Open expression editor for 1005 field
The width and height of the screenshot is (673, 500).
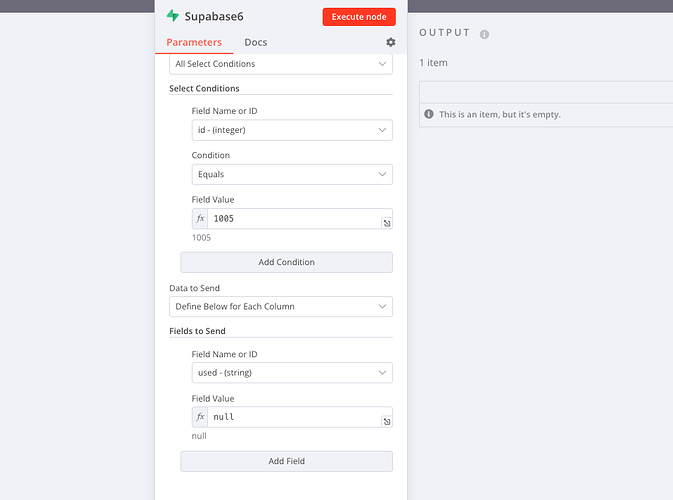pos(386,223)
